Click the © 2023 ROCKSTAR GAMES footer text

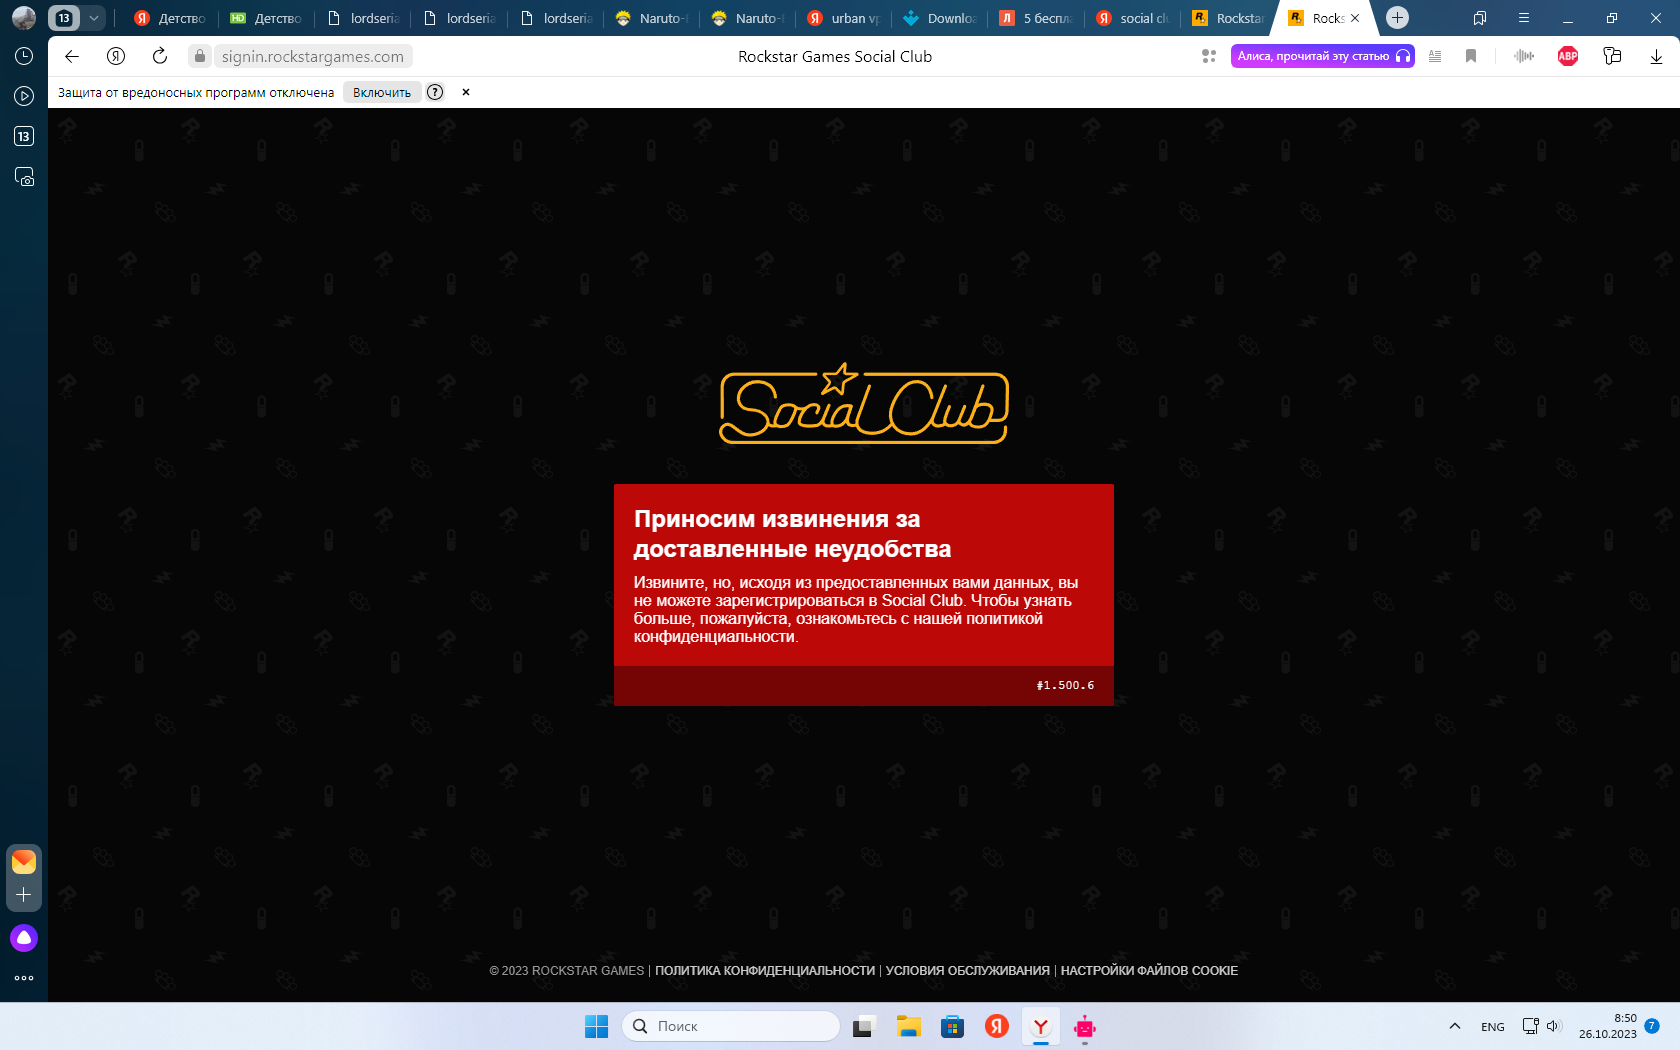(x=567, y=971)
